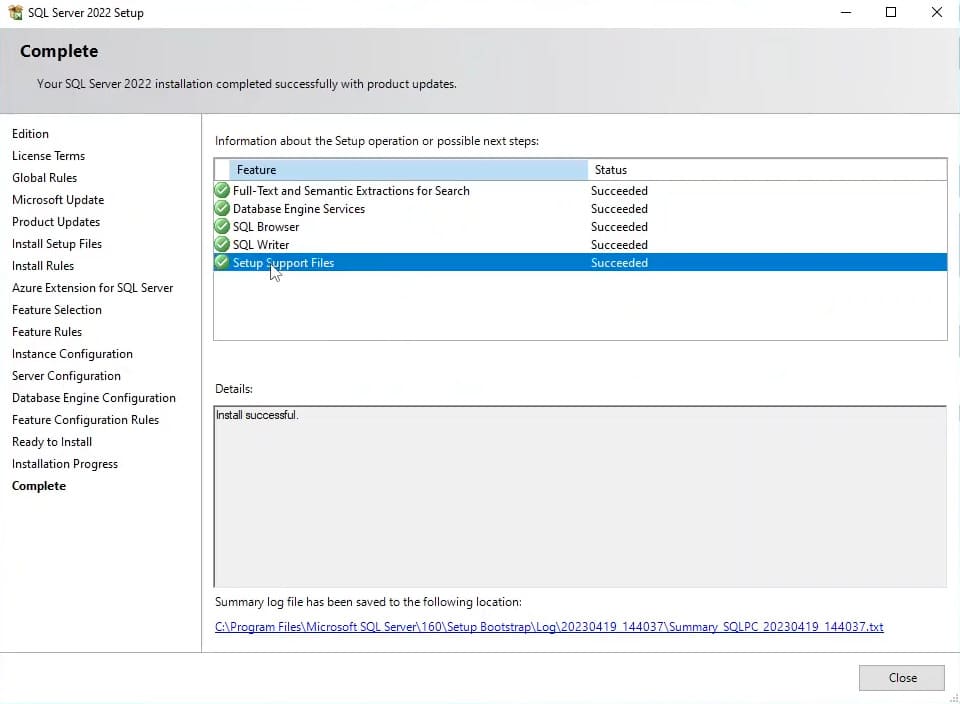Click the SQL Server Setup title bar icon

tap(15, 13)
